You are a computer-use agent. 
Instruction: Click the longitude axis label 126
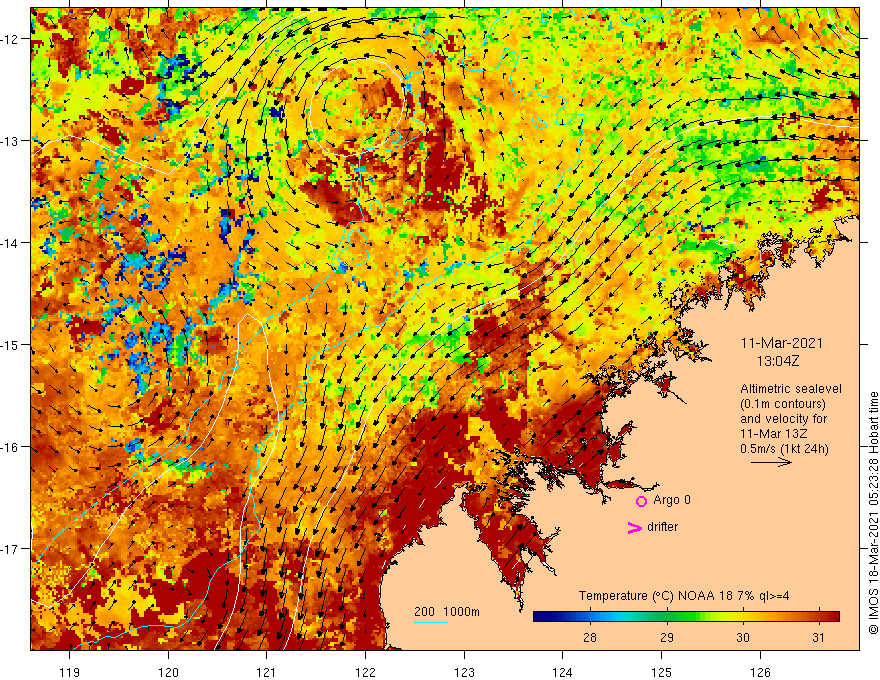[x=760, y=672]
